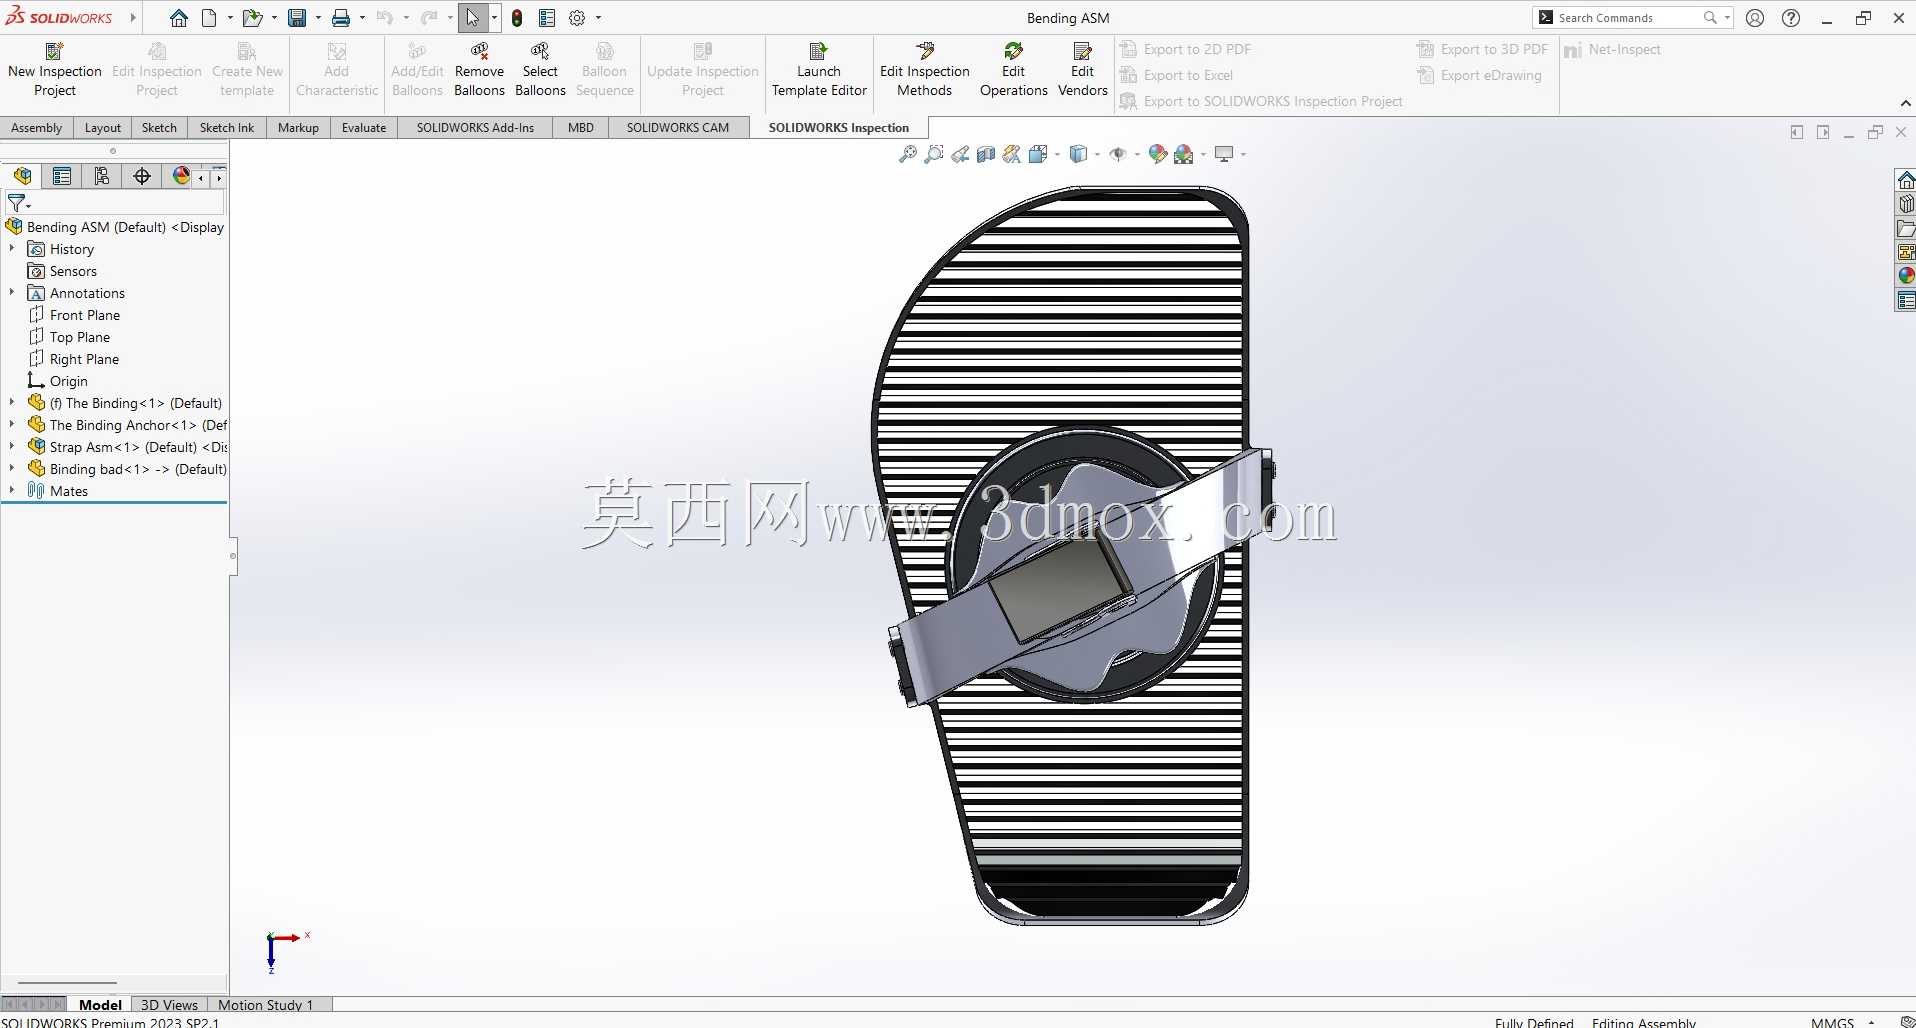
Task: Switch to the SOLIDWORKS CAM tab
Action: click(x=678, y=128)
